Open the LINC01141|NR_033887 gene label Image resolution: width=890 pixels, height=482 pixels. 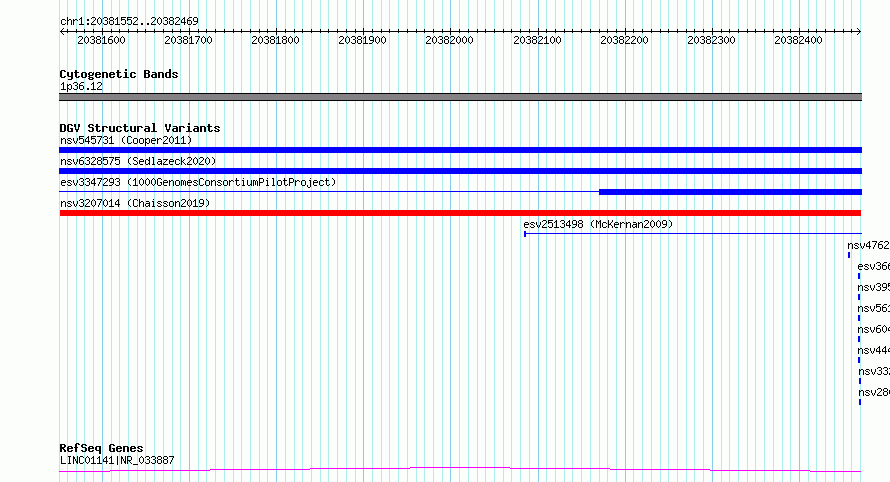(x=117, y=460)
